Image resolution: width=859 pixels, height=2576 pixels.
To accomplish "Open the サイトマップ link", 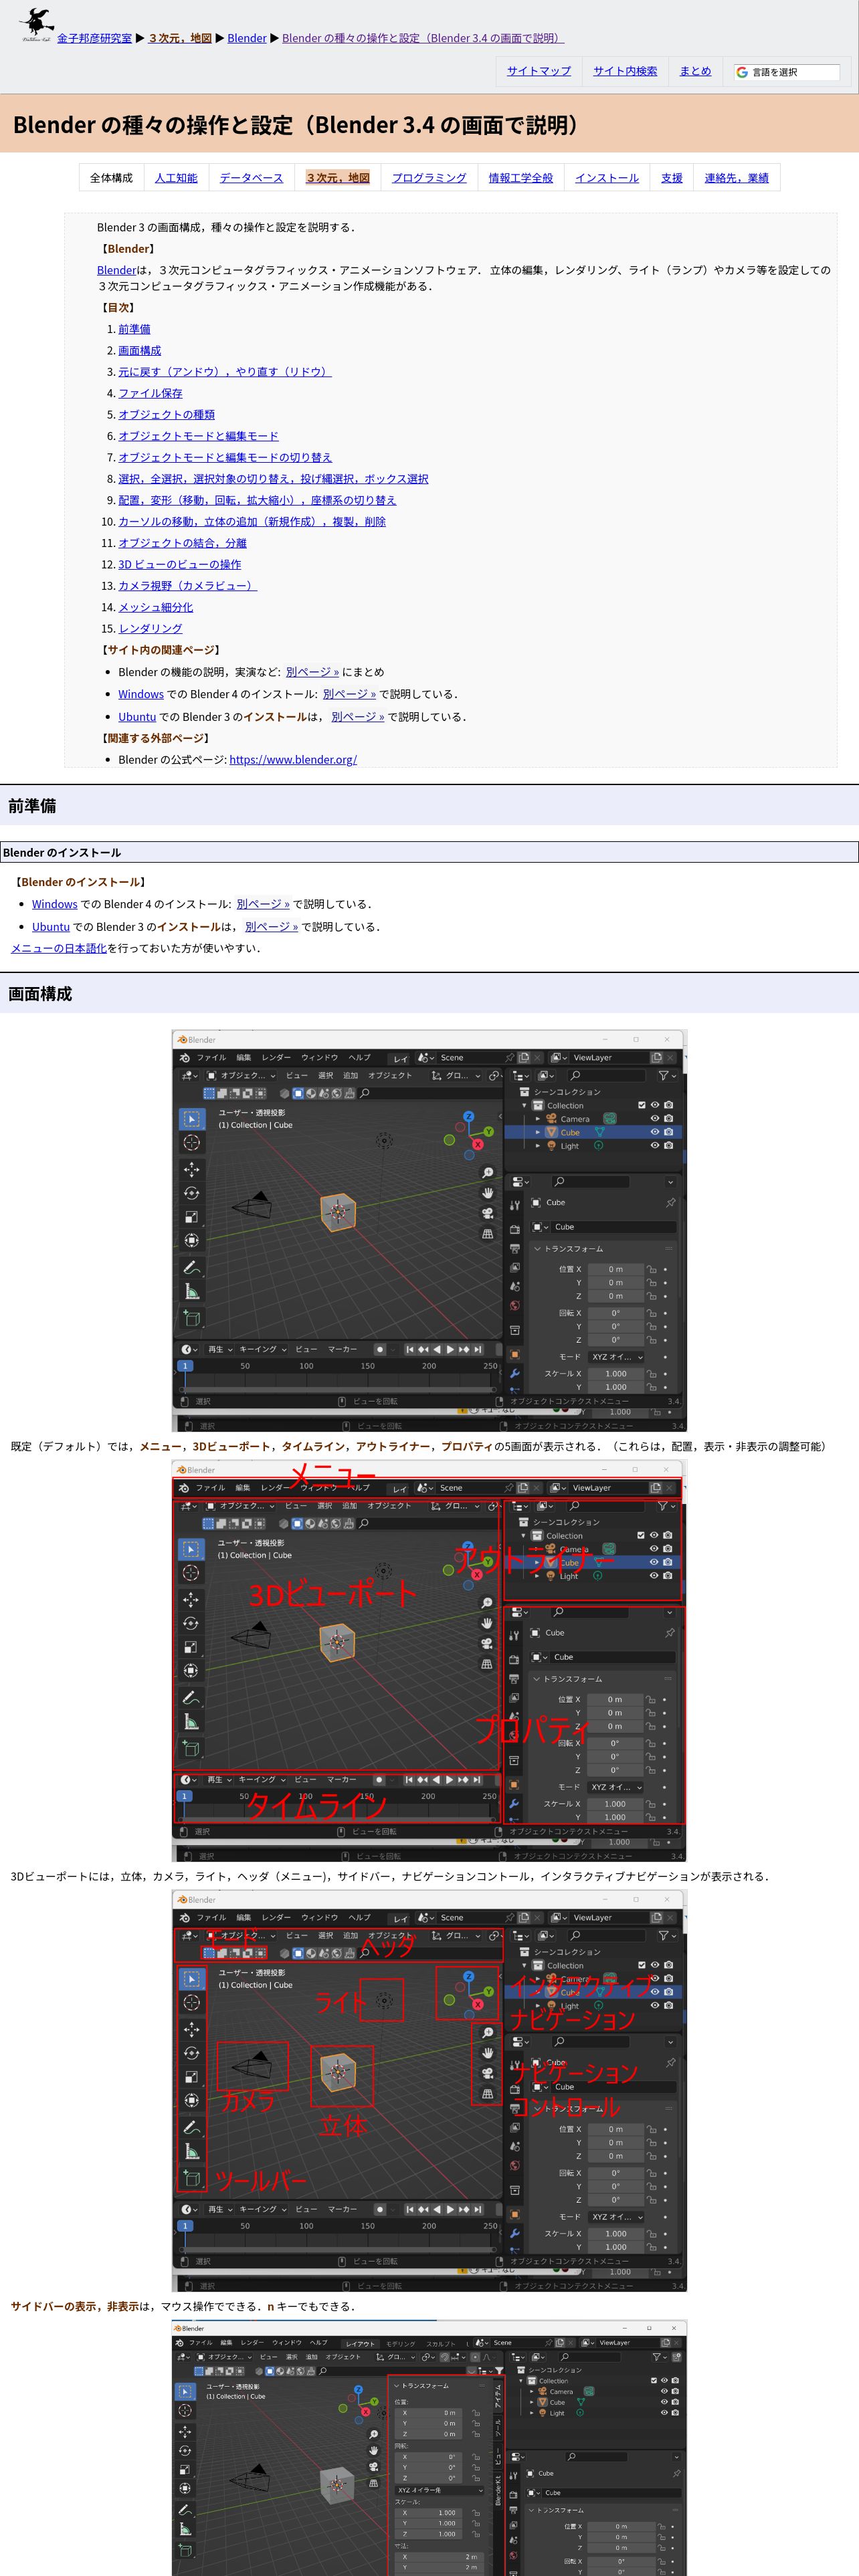I will coord(538,71).
